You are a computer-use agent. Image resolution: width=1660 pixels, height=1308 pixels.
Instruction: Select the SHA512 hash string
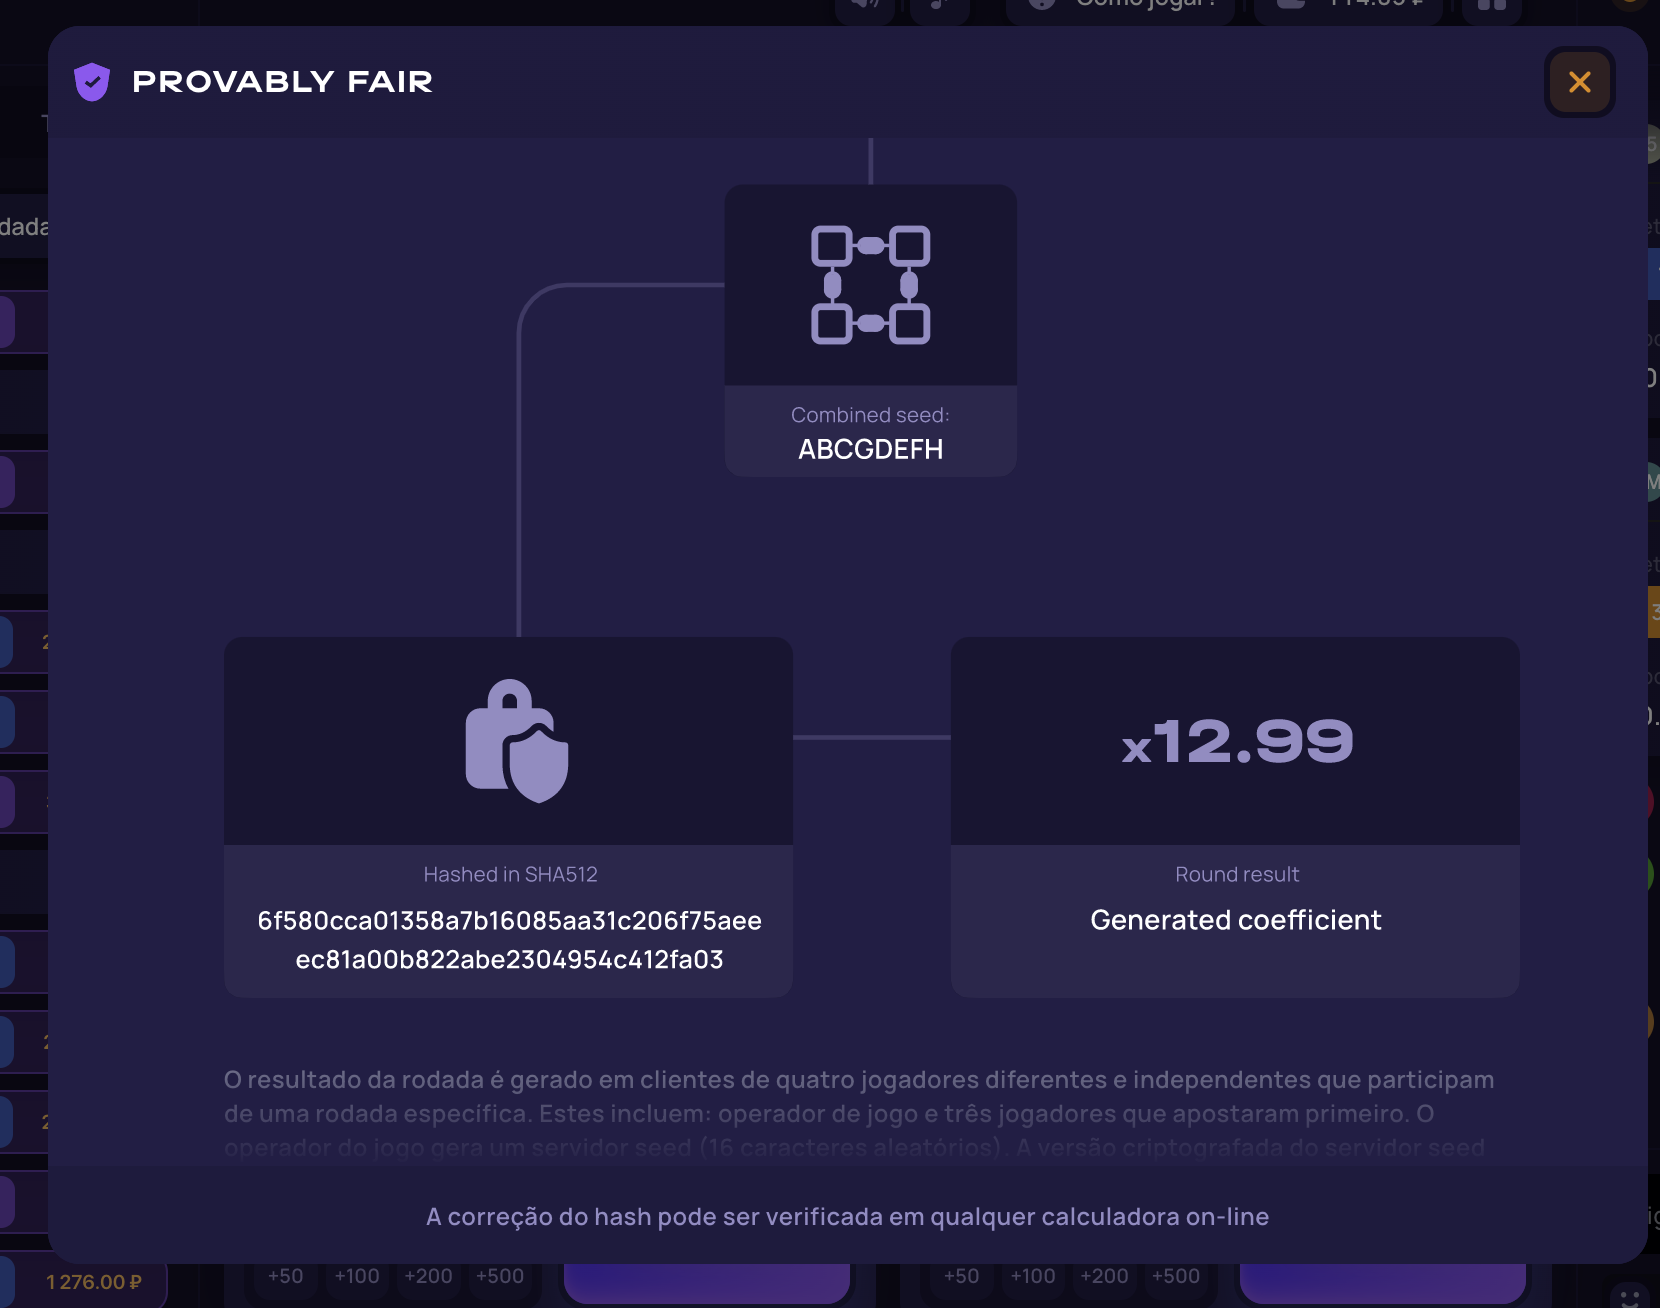(x=509, y=940)
